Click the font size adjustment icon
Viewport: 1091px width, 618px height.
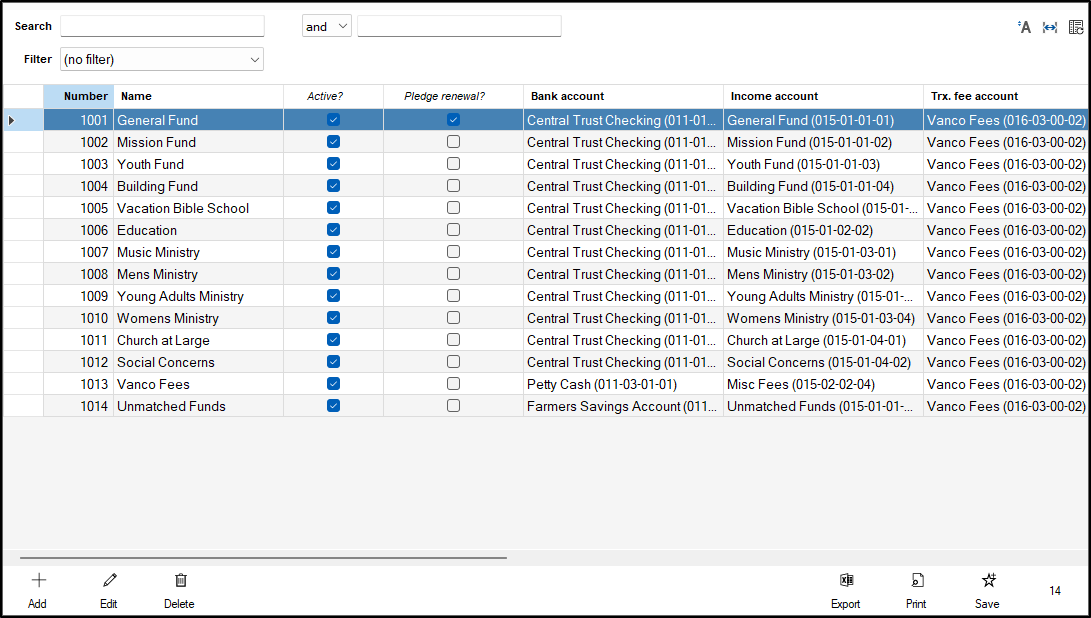(1024, 27)
